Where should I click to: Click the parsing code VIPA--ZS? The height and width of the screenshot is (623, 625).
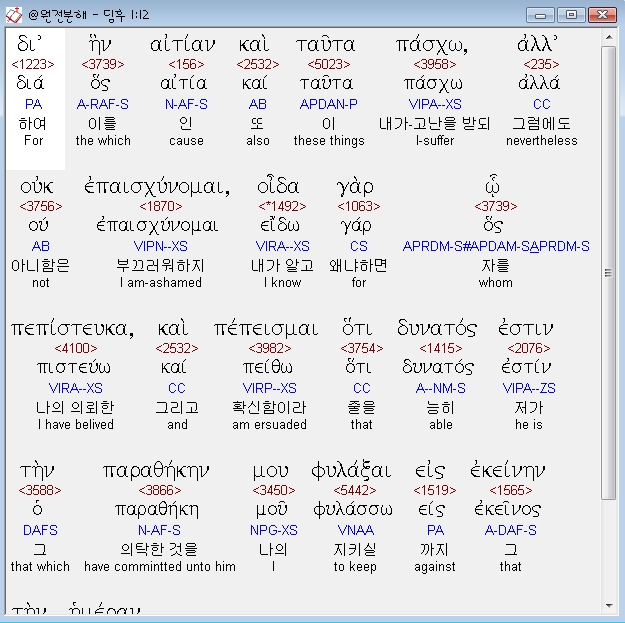click(529, 388)
